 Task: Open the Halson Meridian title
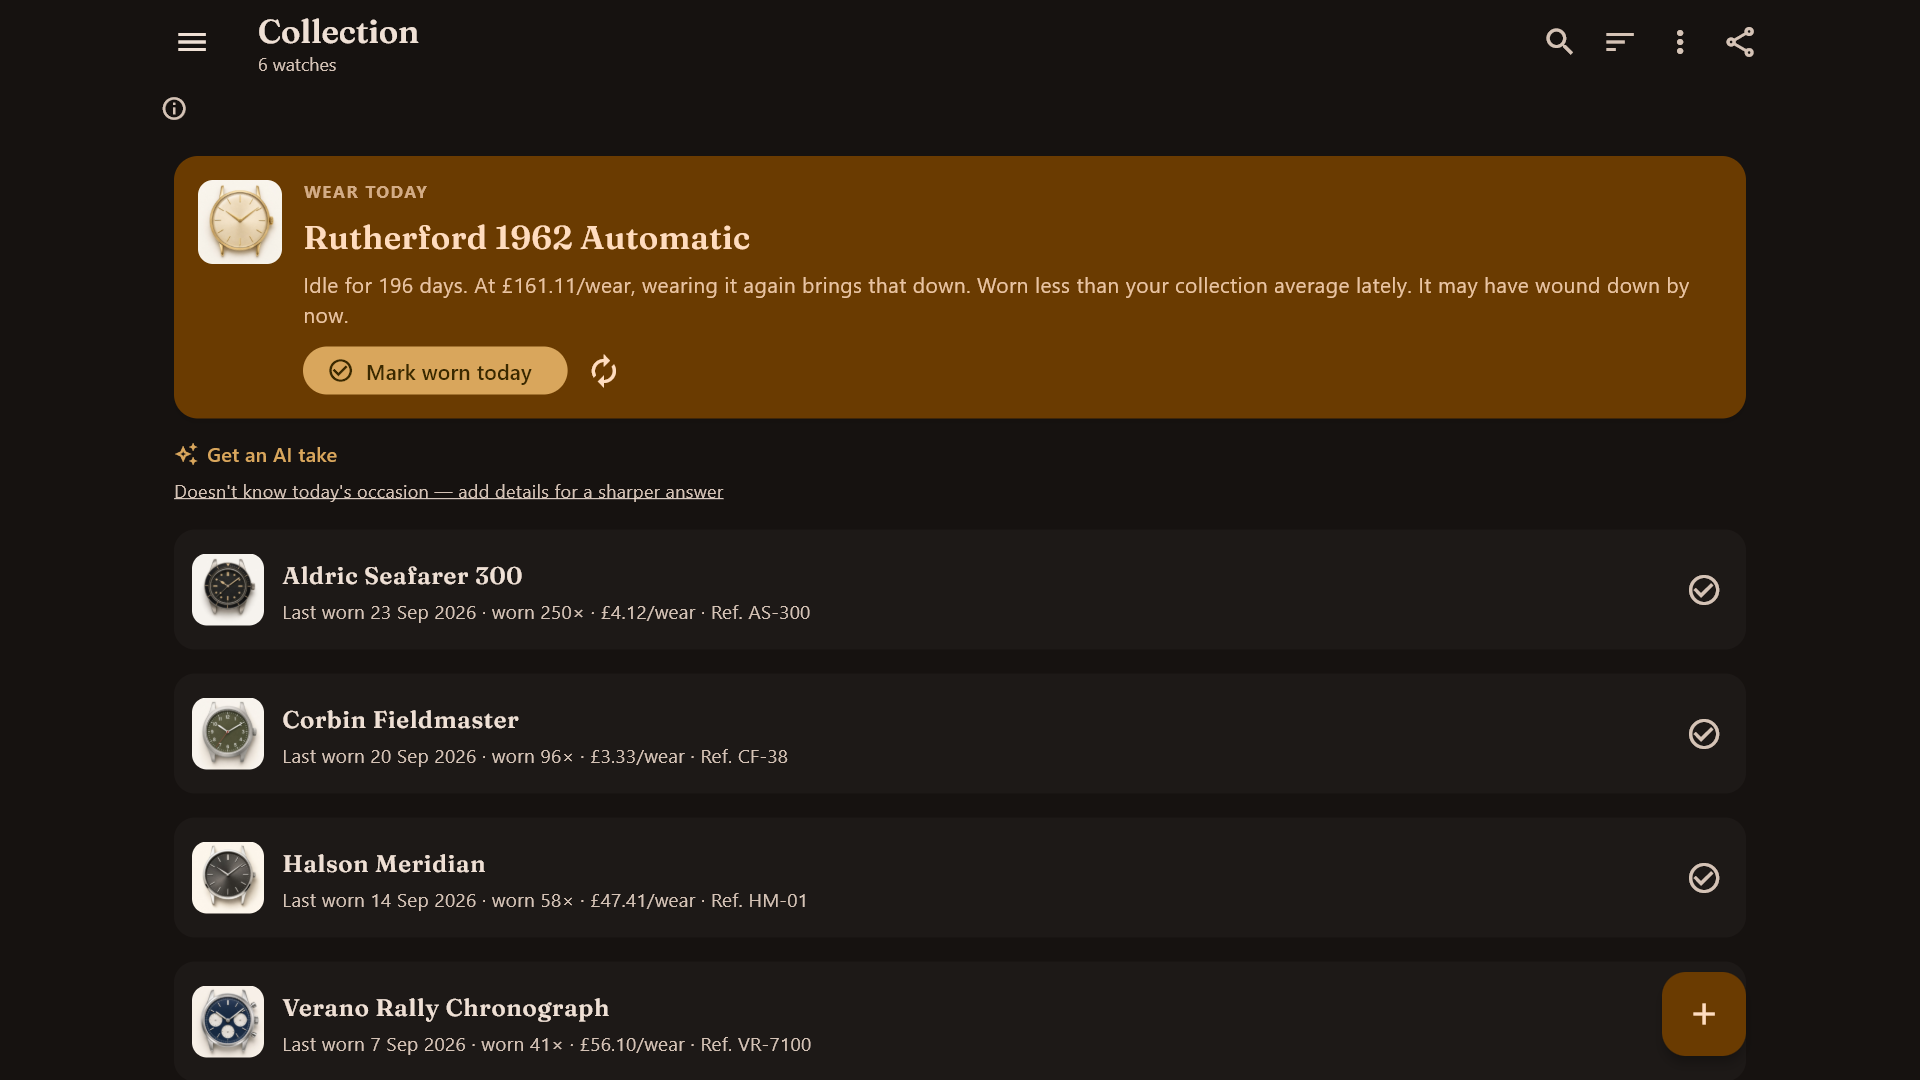(384, 864)
